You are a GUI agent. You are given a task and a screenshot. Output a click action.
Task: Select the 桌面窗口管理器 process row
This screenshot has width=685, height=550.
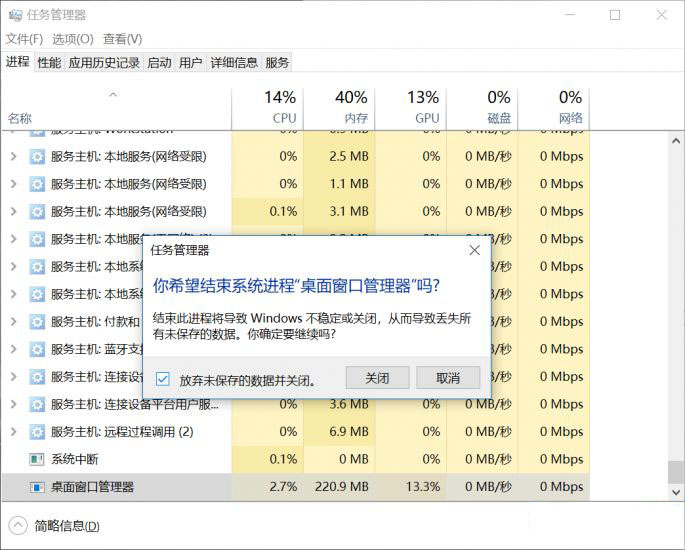pos(296,487)
